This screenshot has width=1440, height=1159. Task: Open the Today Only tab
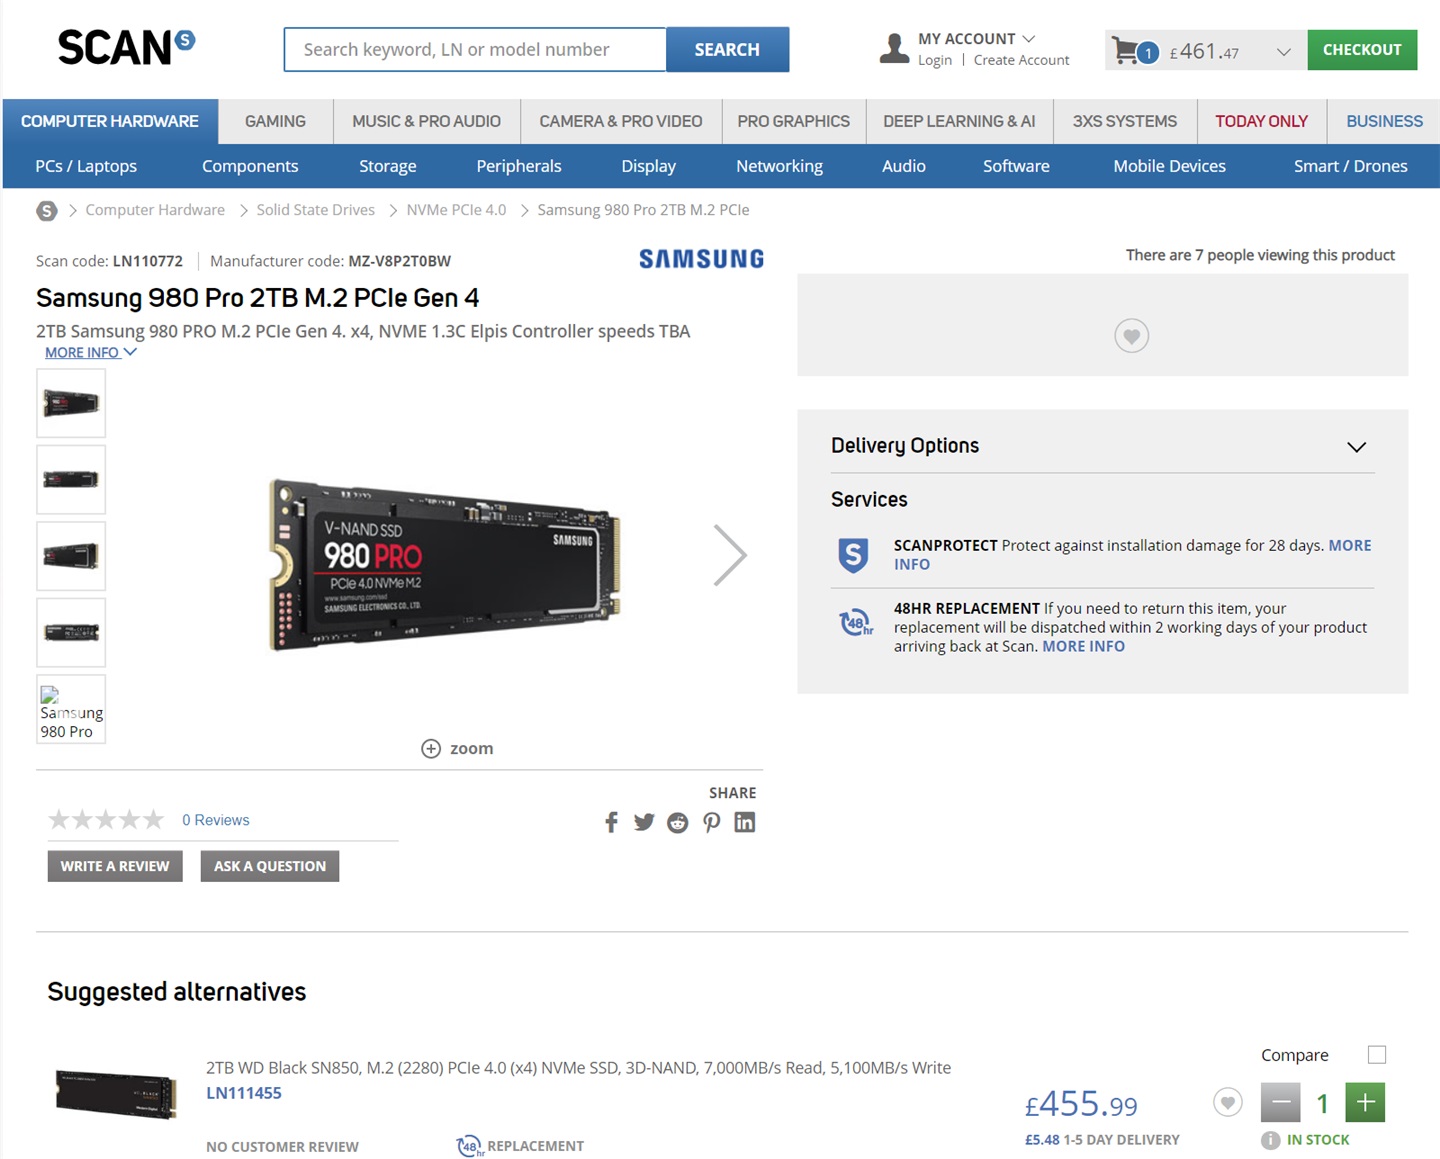(x=1261, y=121)
